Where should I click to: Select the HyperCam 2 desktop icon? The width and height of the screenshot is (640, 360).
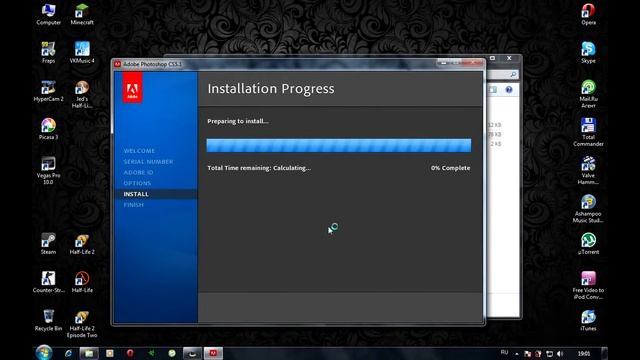[x=48, y=91]
